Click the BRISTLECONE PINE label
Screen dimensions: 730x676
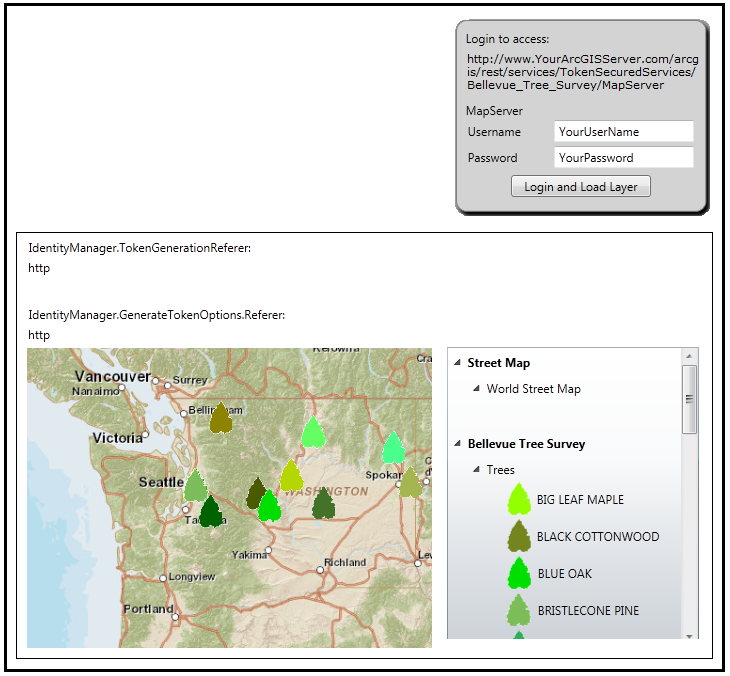pyautogui.click(x=588, y=610)
